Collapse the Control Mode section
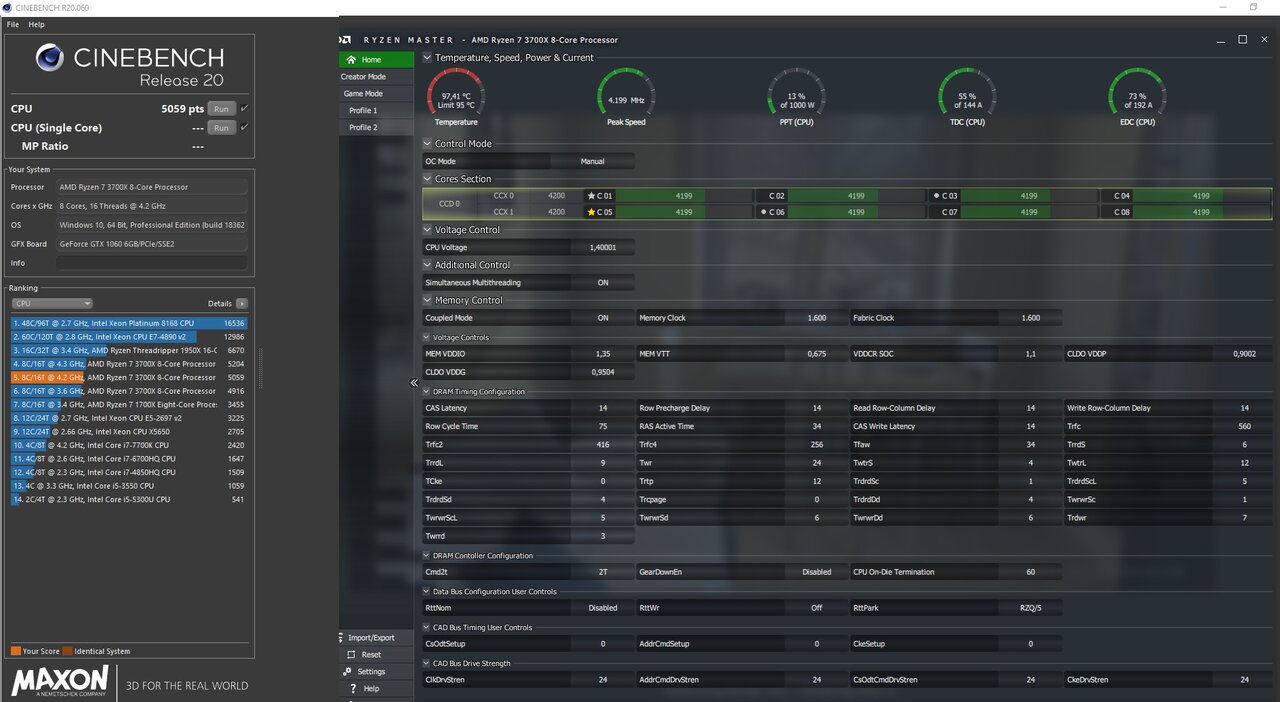This screenshot has height=702, width=1280. [428, 144]
